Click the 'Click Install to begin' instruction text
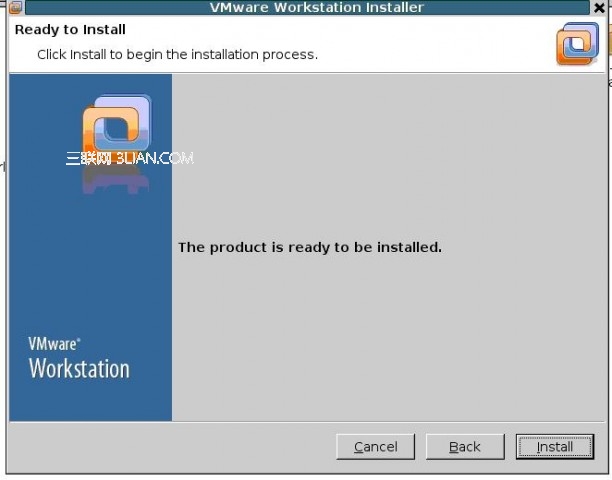Viewport: 612px width, 480px height. point(178,55)
